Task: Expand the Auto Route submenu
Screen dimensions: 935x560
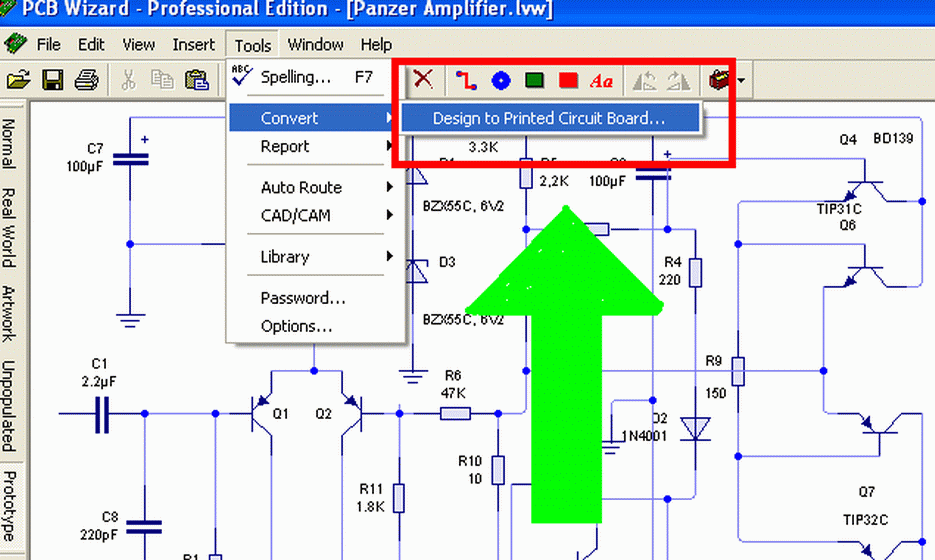Action: 317,187
